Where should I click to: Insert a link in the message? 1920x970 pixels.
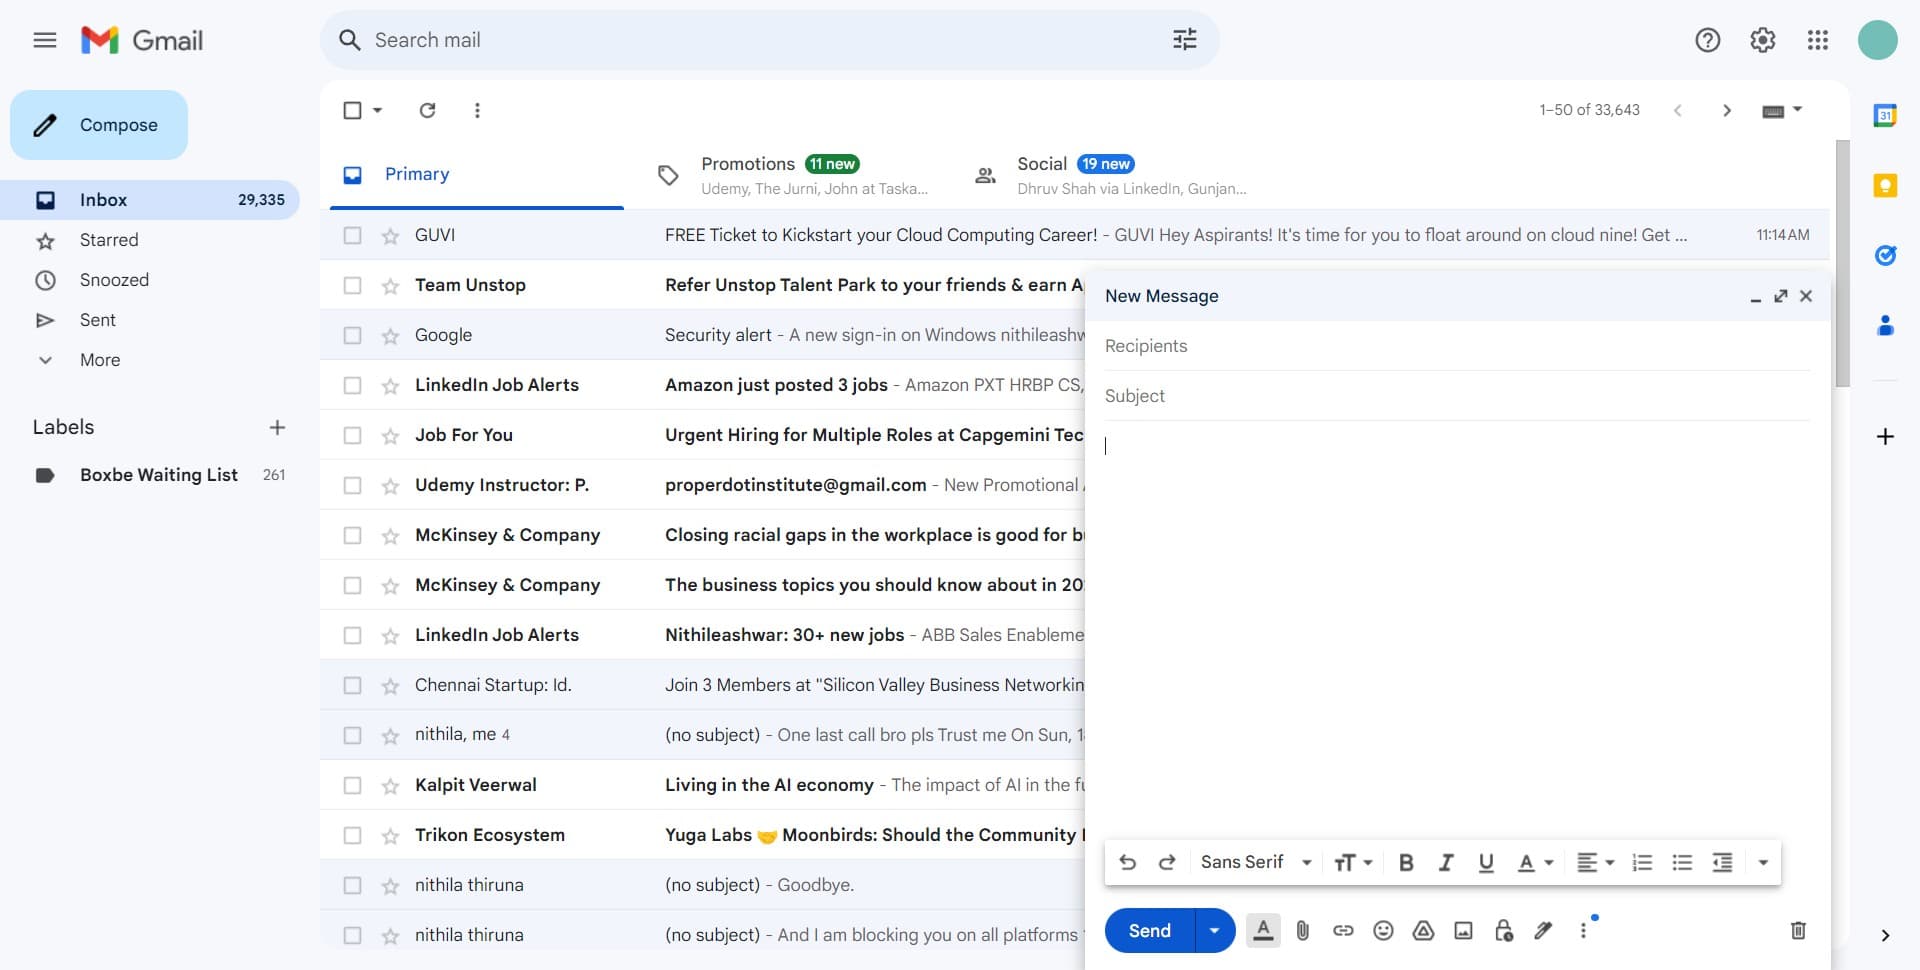[x=1343, y=931]
